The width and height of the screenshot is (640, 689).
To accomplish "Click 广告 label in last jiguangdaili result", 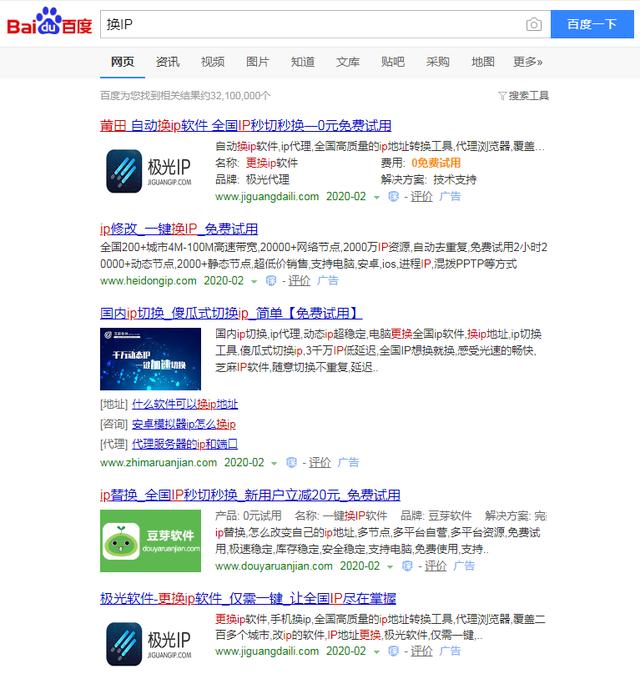I will tap(450, 651).
